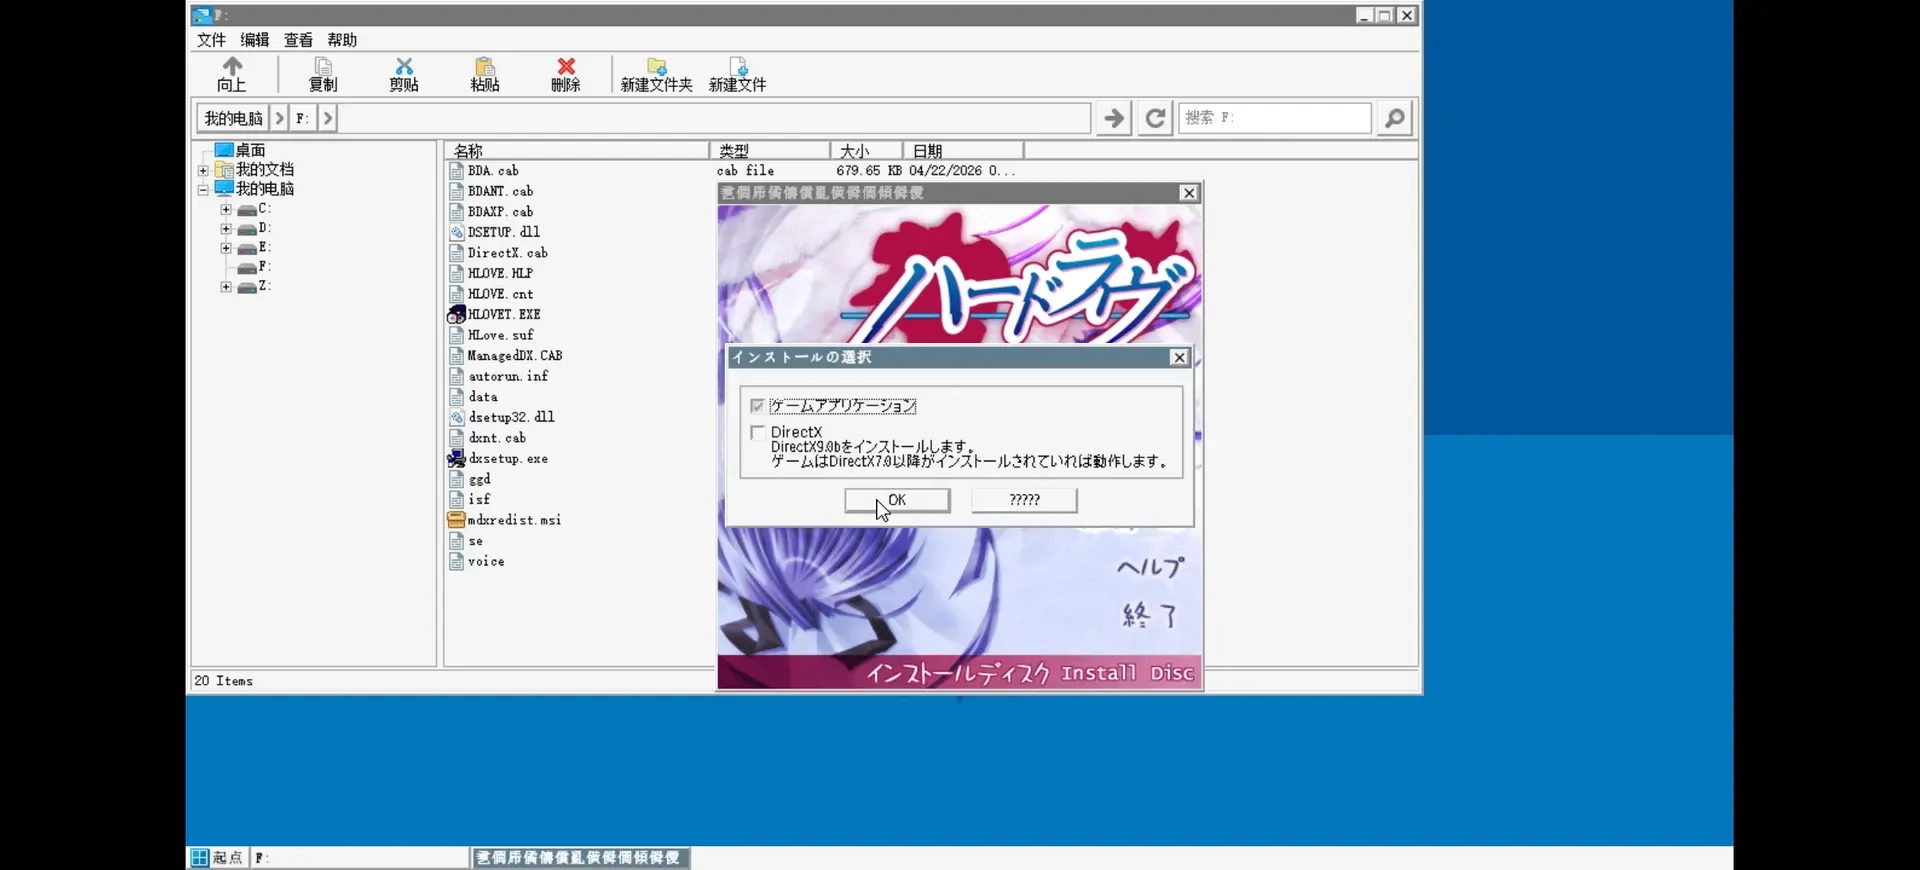Click the installer taskbar window button
The image size is (1920, 870).
pos(580,858)
